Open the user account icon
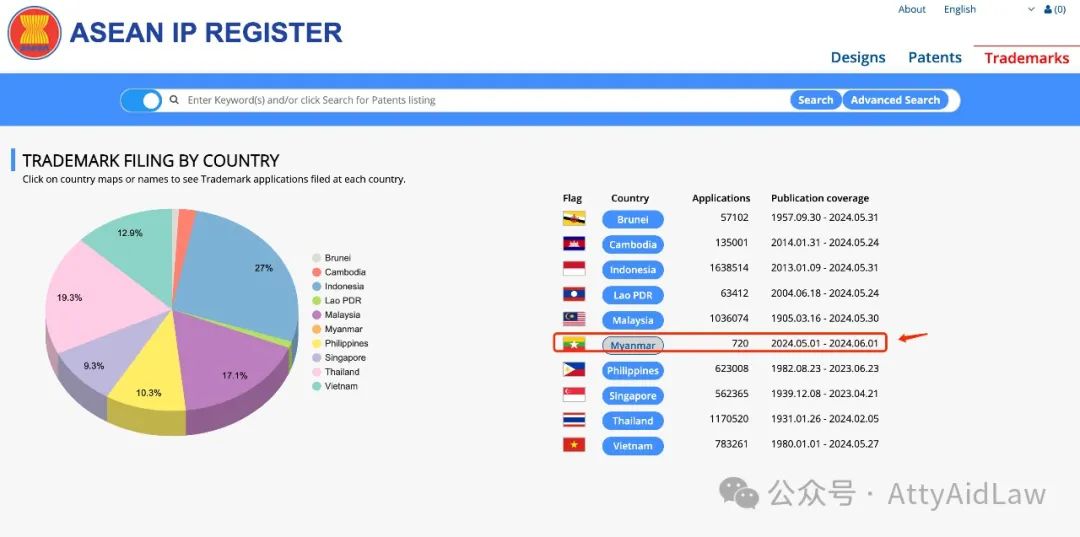This screenshot has width=1080, height=537. [x=1048, y=10]
